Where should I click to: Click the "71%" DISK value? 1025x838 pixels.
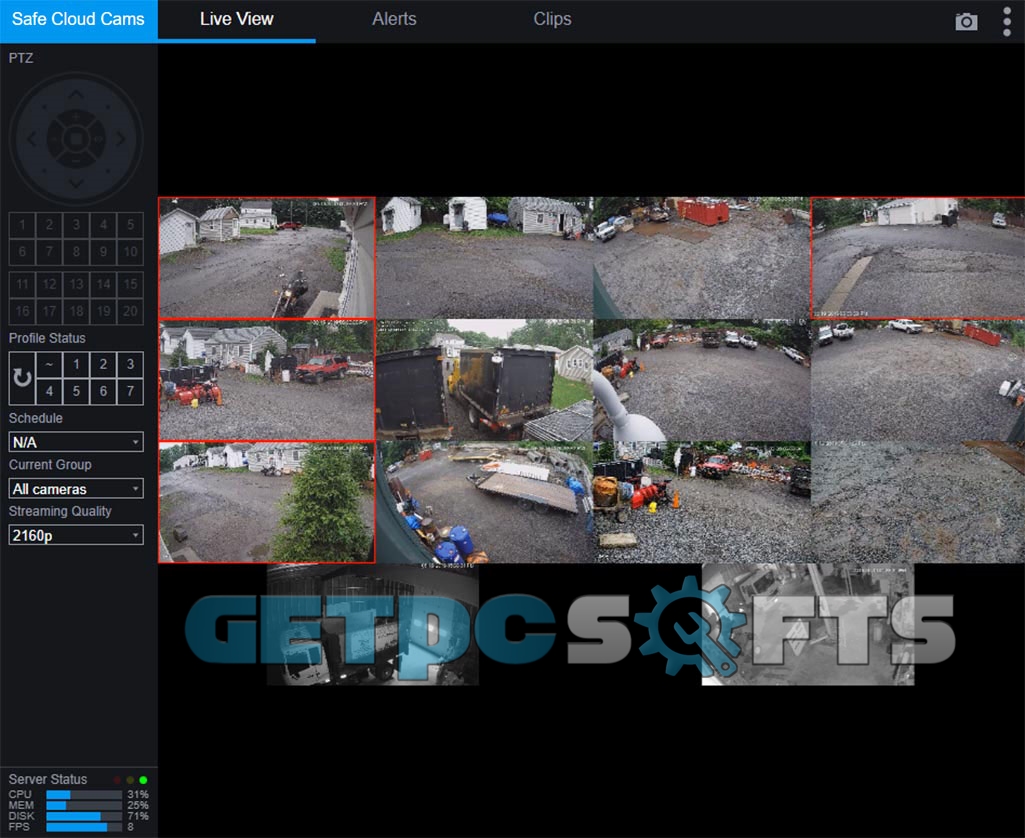138,816
